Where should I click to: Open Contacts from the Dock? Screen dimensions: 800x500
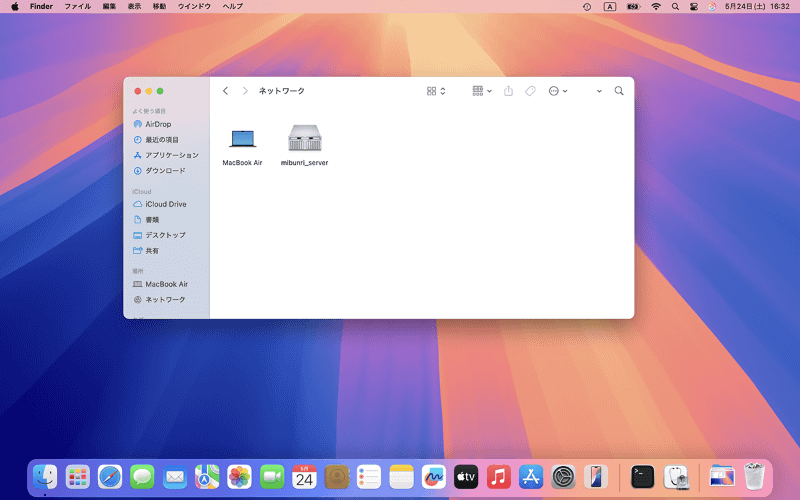click(x=337, y=478)
